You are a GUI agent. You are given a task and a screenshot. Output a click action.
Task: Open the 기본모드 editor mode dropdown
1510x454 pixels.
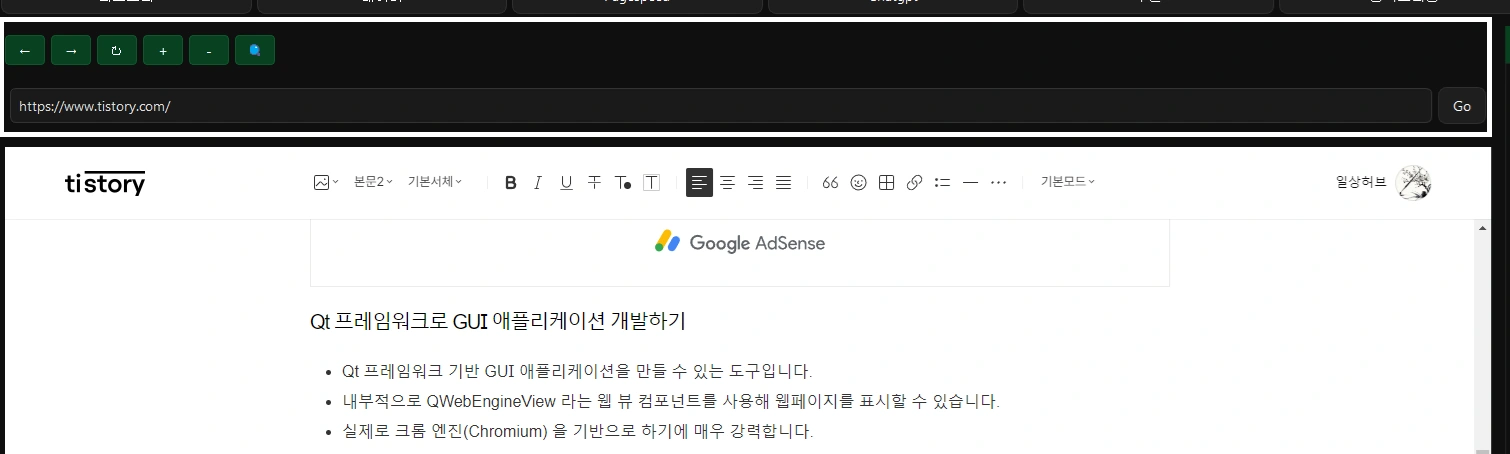[x=1067, y=182]
